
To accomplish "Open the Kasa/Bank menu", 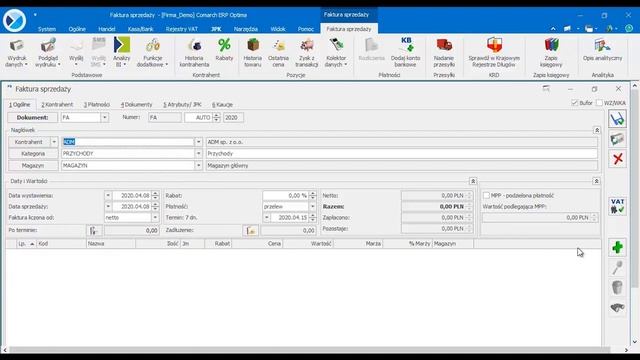I will coord(140,29).
